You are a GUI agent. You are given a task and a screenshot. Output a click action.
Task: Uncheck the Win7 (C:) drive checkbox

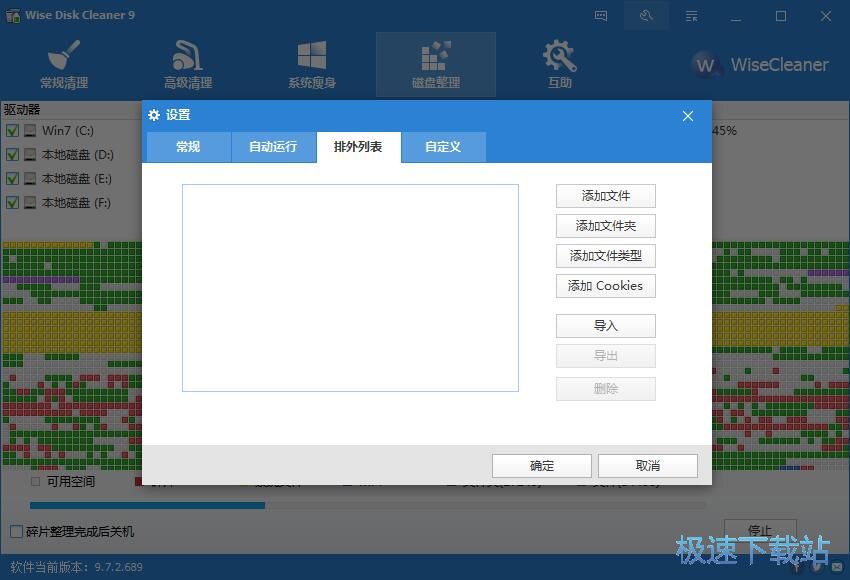pos(12,131)
